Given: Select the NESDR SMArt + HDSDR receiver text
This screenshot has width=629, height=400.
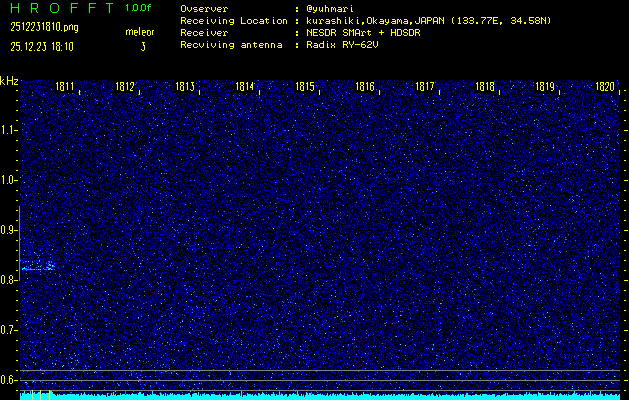Looking at the screenshot, I should tap(362, 33).
